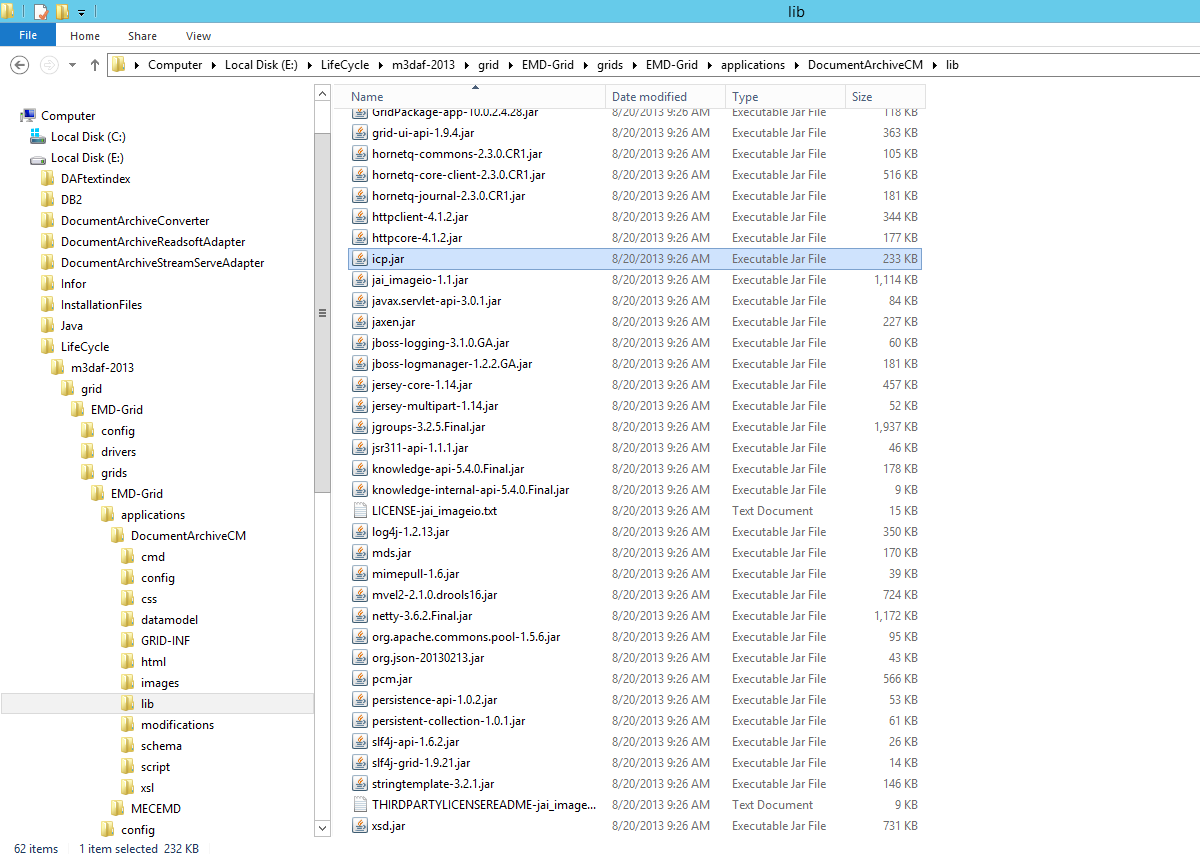Select the DB2 folder in navigation tree
This screenshot has height=860, width=1200.
point(71,200)
